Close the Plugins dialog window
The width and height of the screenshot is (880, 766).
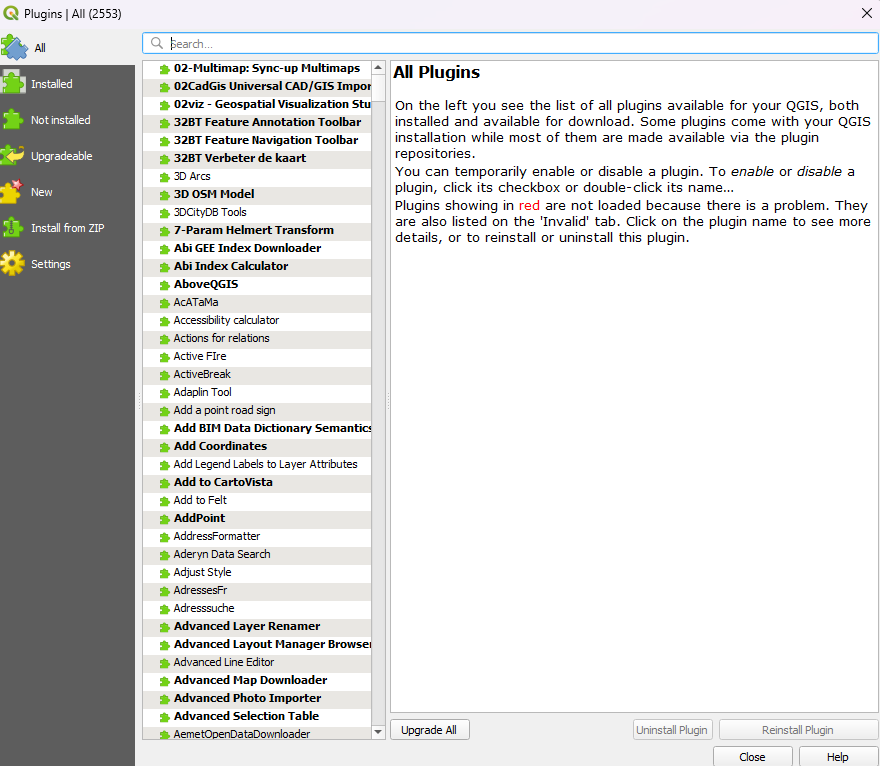[867, 13]
